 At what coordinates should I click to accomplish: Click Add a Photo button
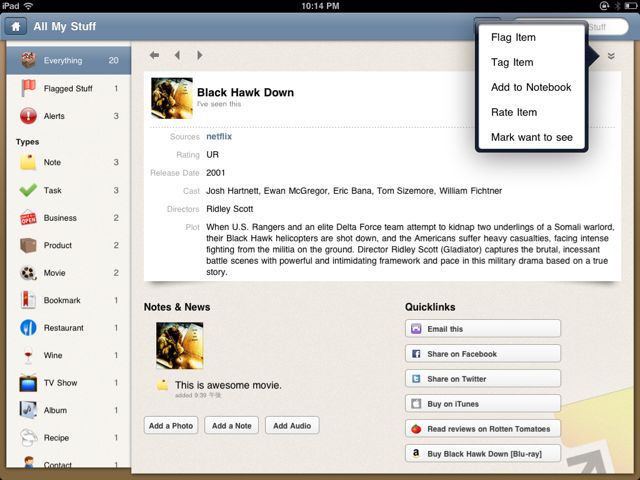click(x=171, y=426)
